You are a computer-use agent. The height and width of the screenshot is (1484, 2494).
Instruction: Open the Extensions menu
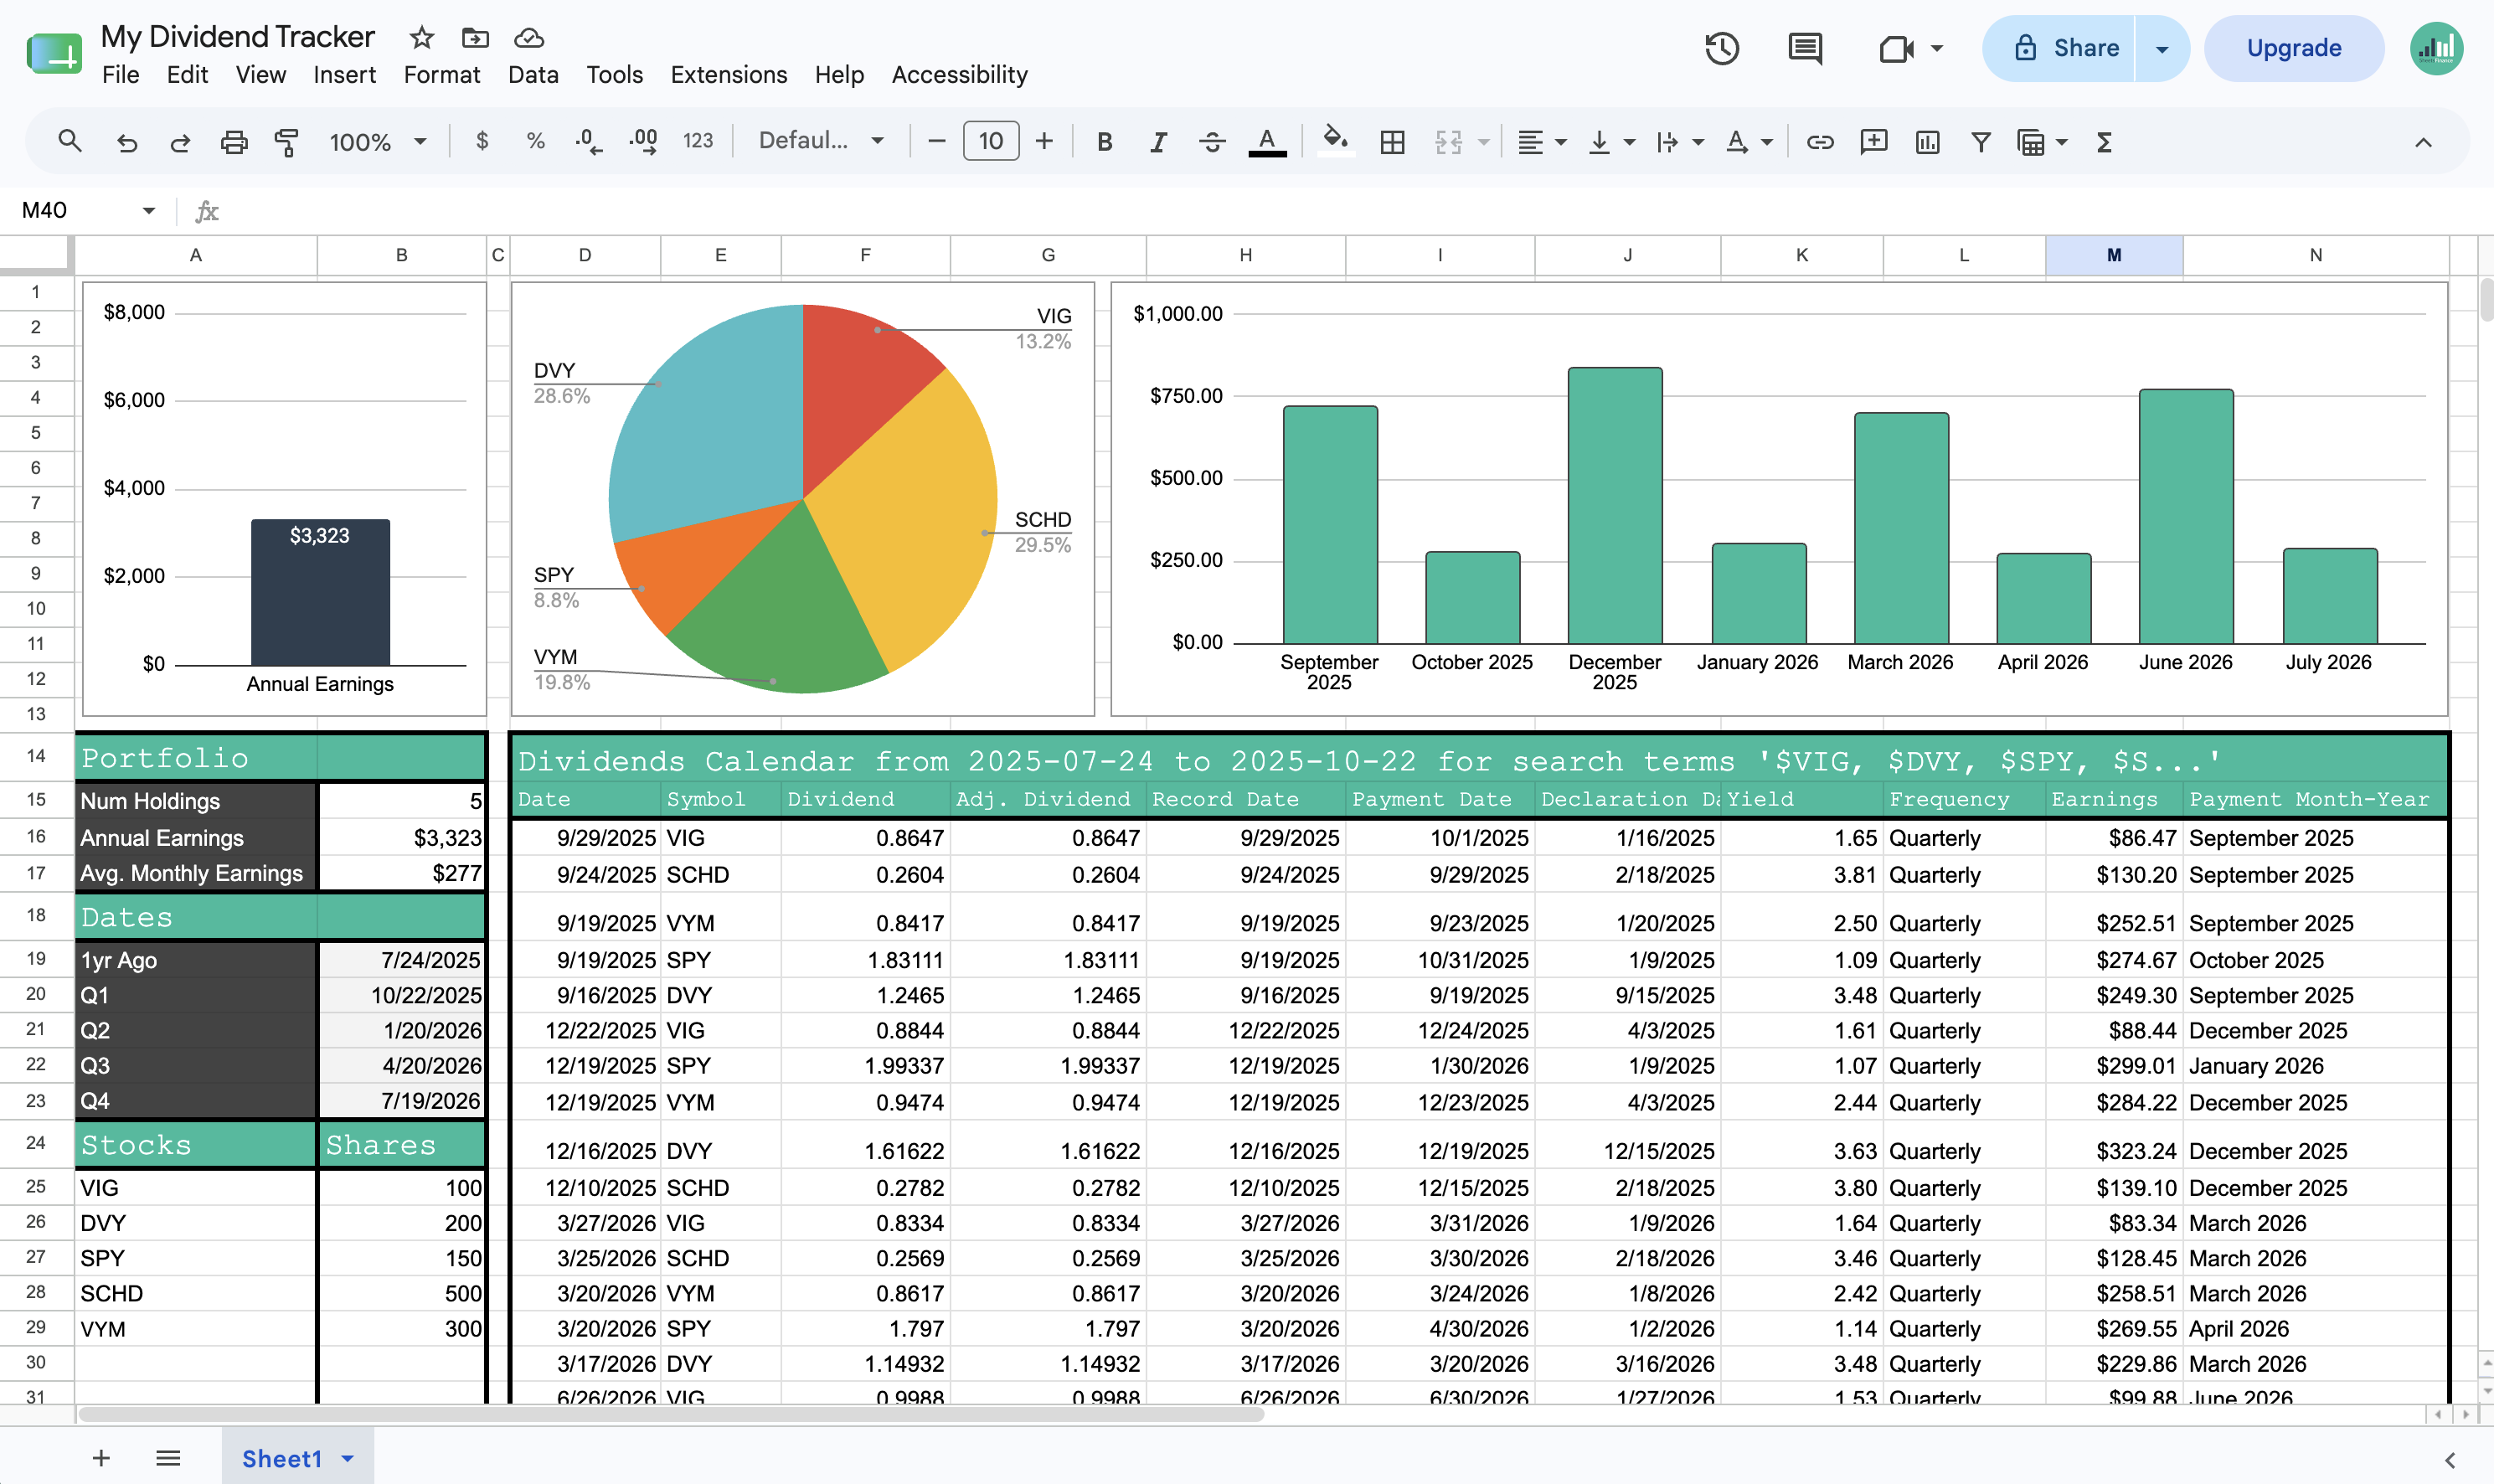tap(729, 75)
